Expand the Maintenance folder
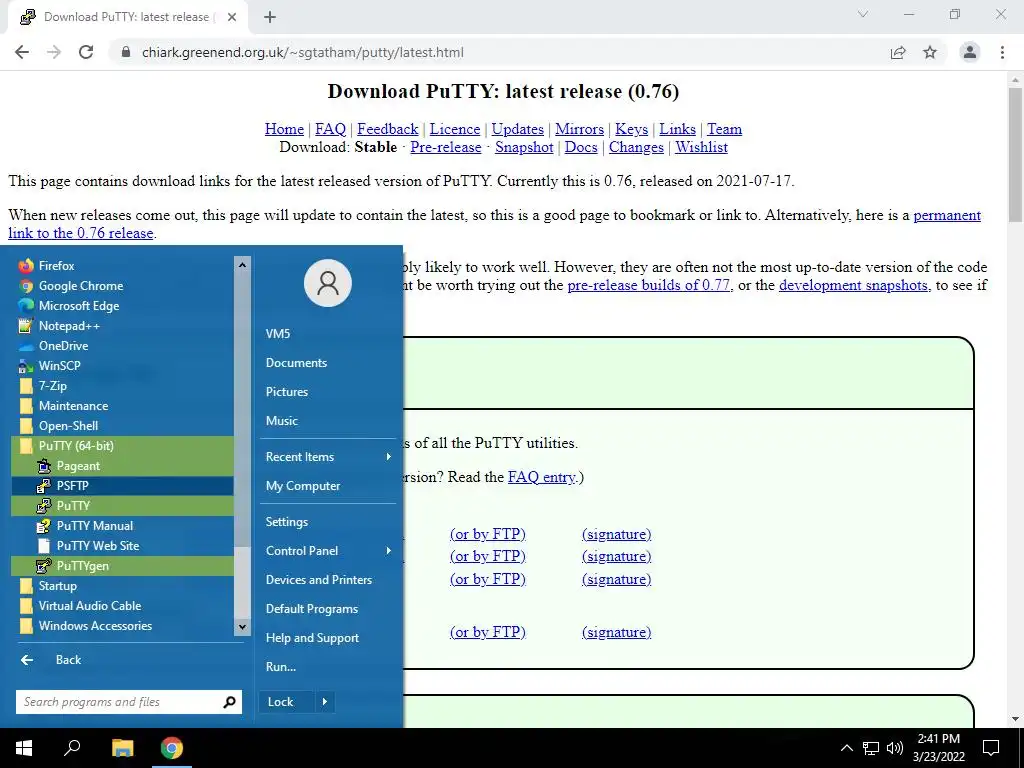The image size is (1024, 768). point(122,406)
